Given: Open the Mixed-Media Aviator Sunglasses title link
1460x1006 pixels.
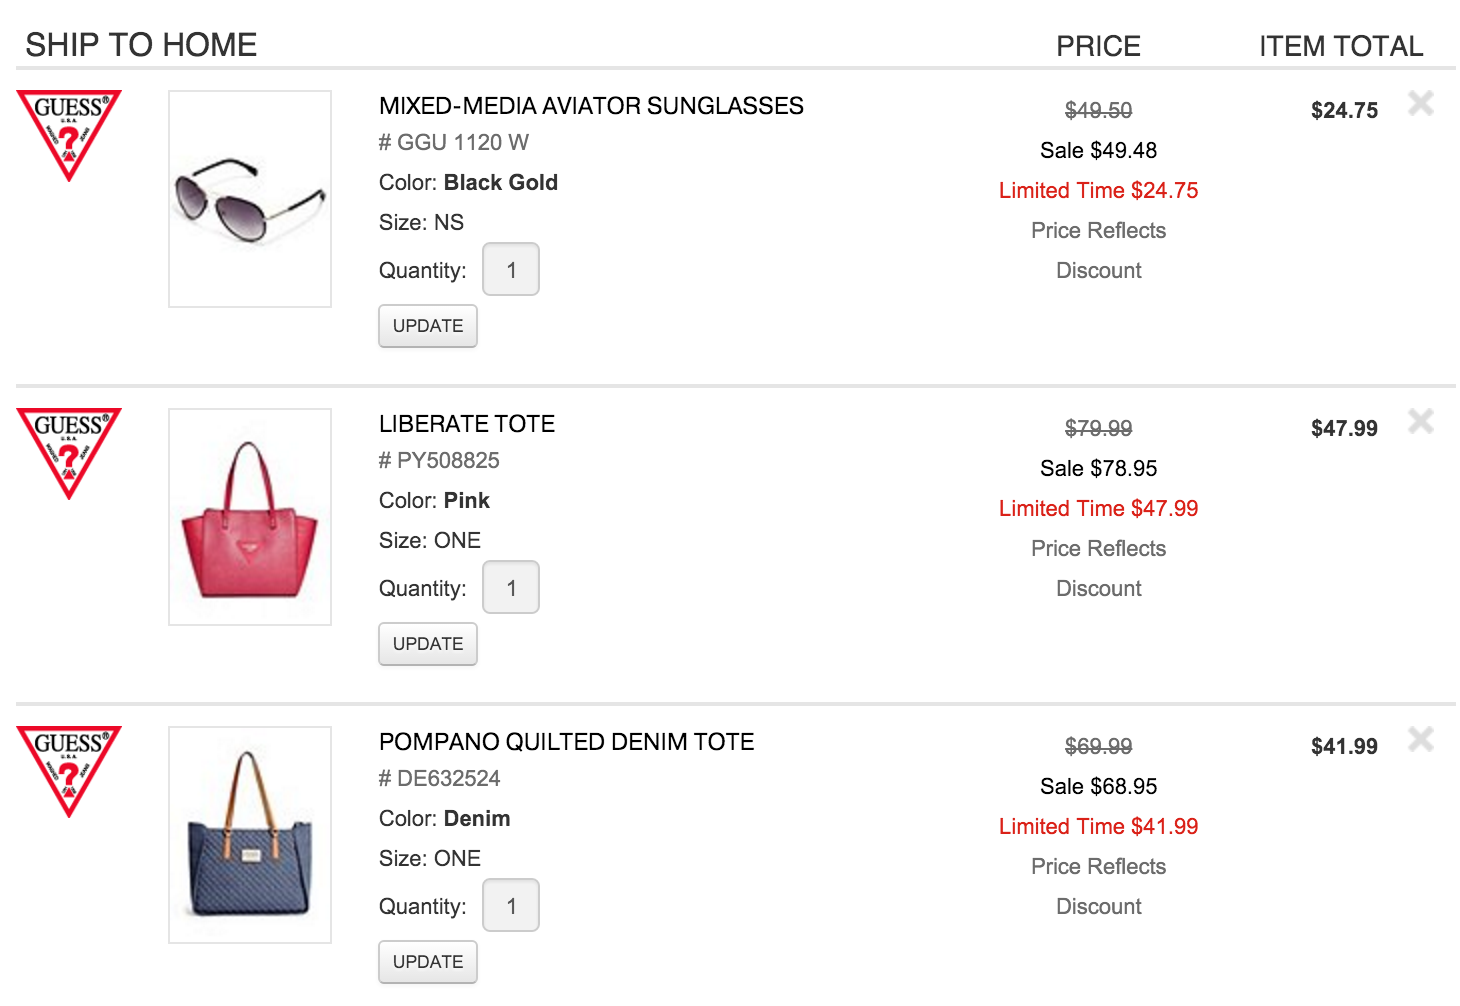Looking at the screenshot, I should coord(591,106).
